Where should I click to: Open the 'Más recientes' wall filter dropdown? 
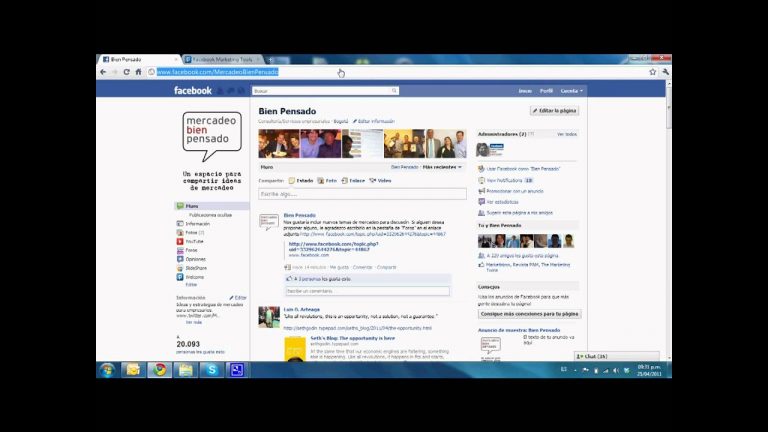click(x=442, y=167)
